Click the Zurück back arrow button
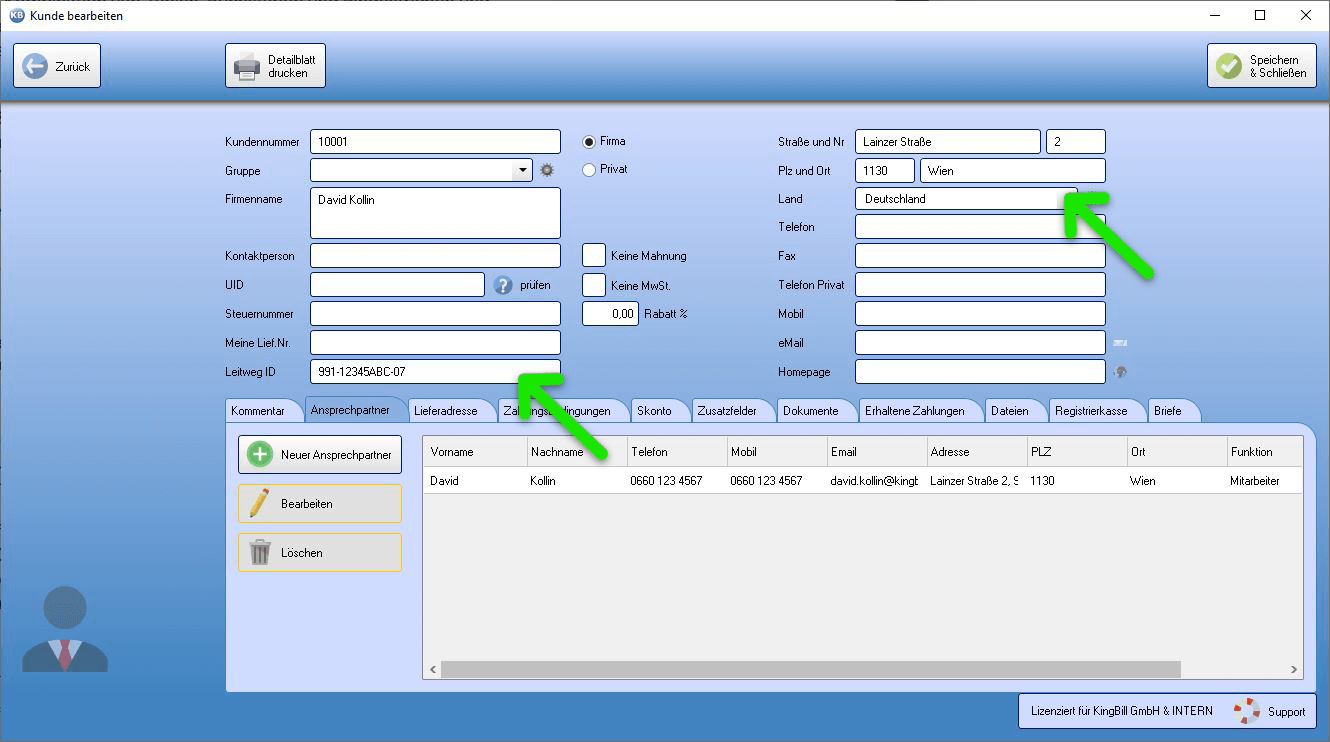1330x742 pixels. click(57, 66)
